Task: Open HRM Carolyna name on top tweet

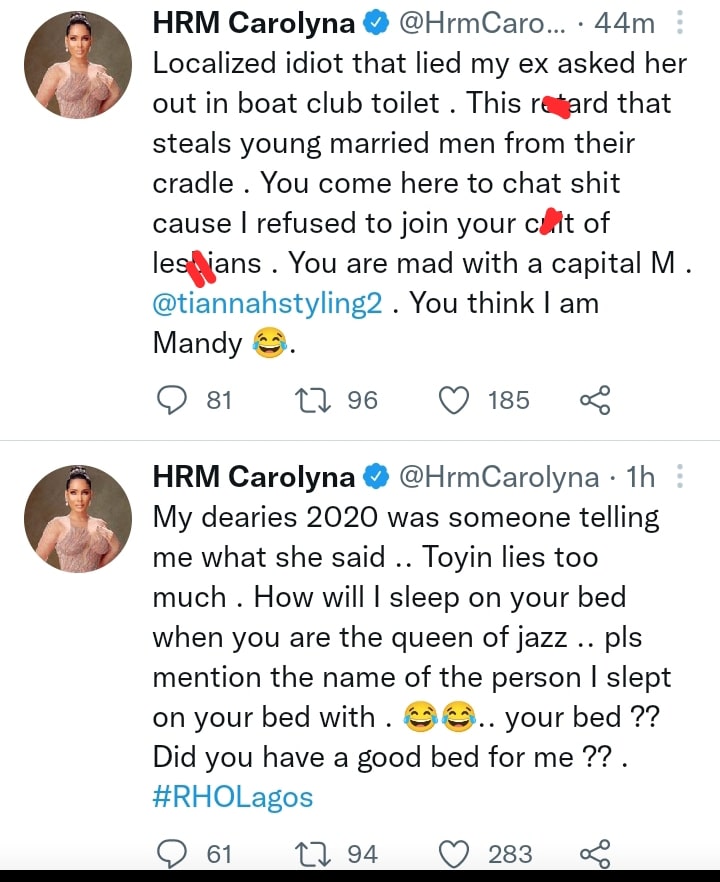Action: [x=253, y=24]
